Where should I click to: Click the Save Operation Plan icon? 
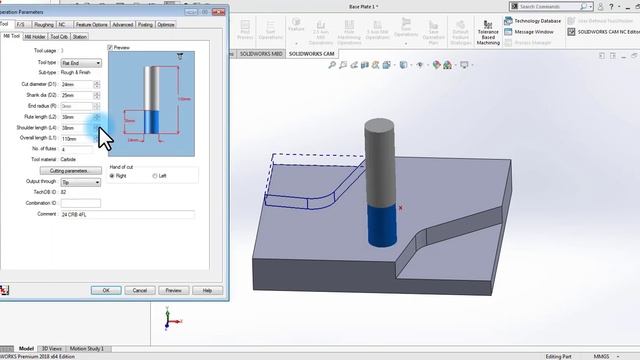click(x=433, y=32)
